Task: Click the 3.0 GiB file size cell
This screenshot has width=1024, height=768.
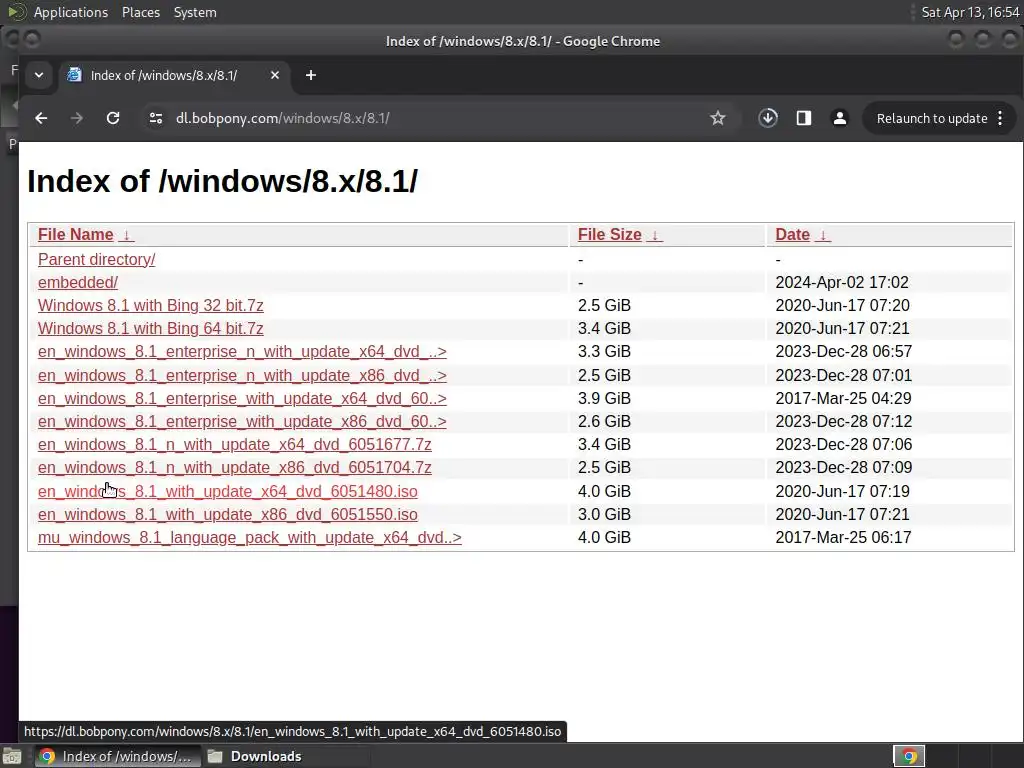Action: (x=604, y=514)
